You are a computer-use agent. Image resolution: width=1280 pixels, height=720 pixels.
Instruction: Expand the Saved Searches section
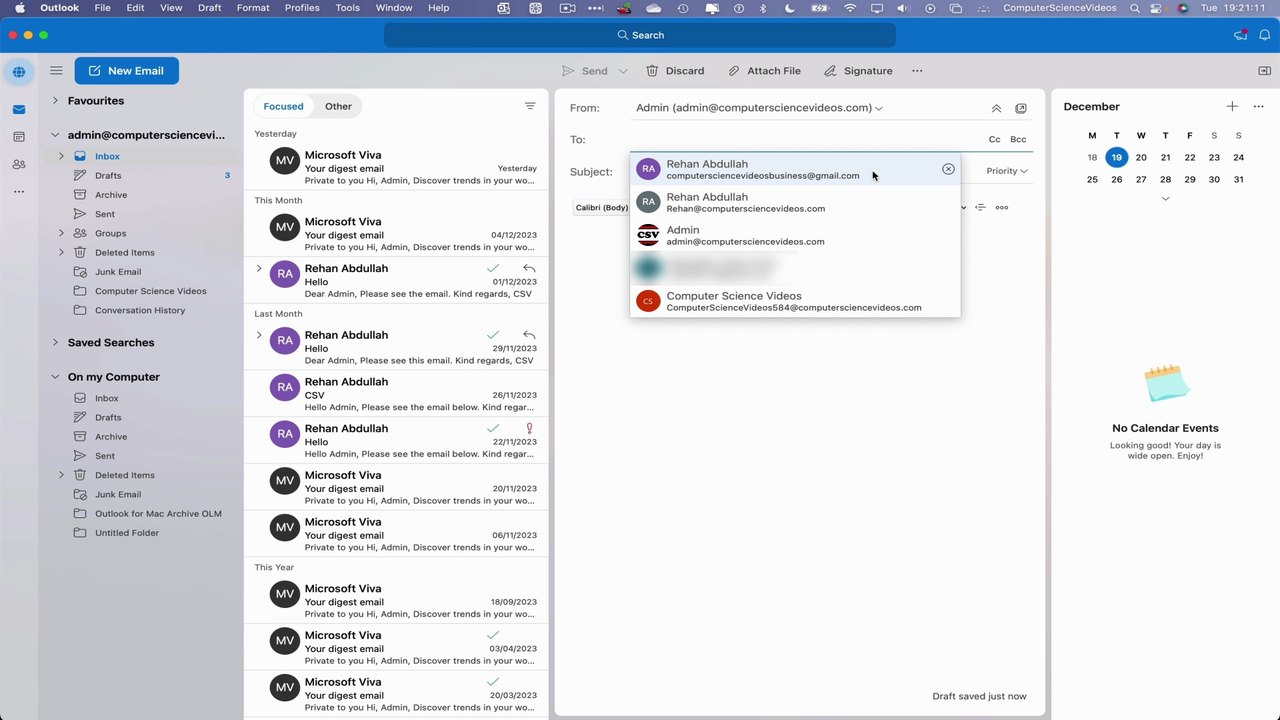(x=55, y=342)
